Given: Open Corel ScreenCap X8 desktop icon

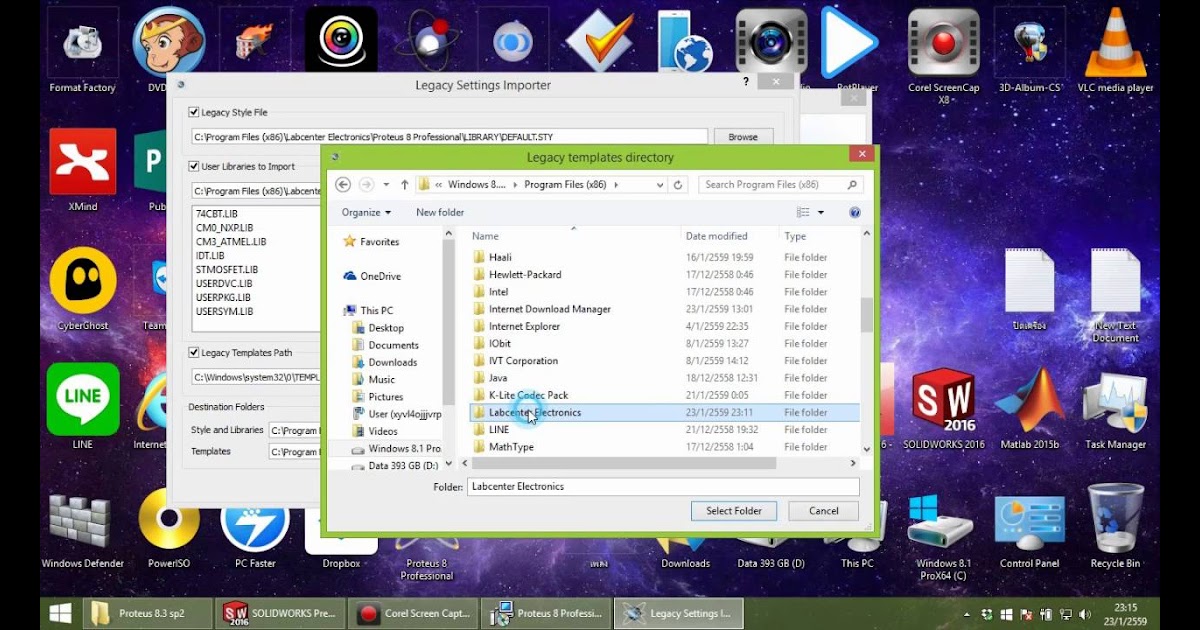Looking at the screenshot, I should pos(943,55).
